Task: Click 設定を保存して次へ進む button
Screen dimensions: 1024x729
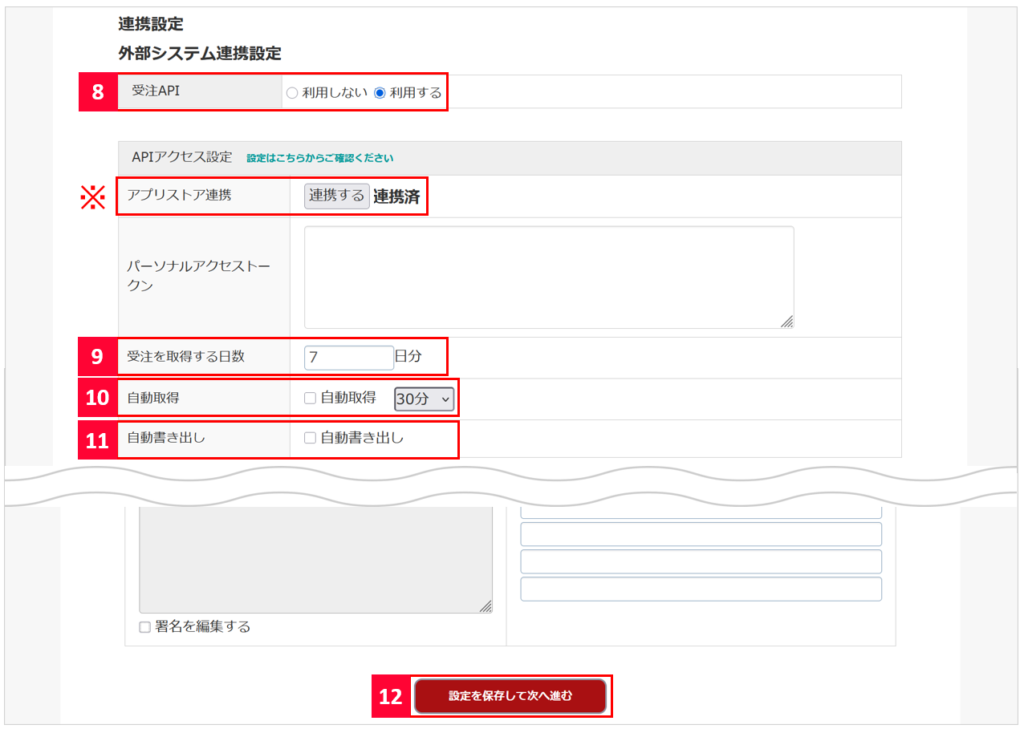Action: pyautogui.click(x=510, y=696)
